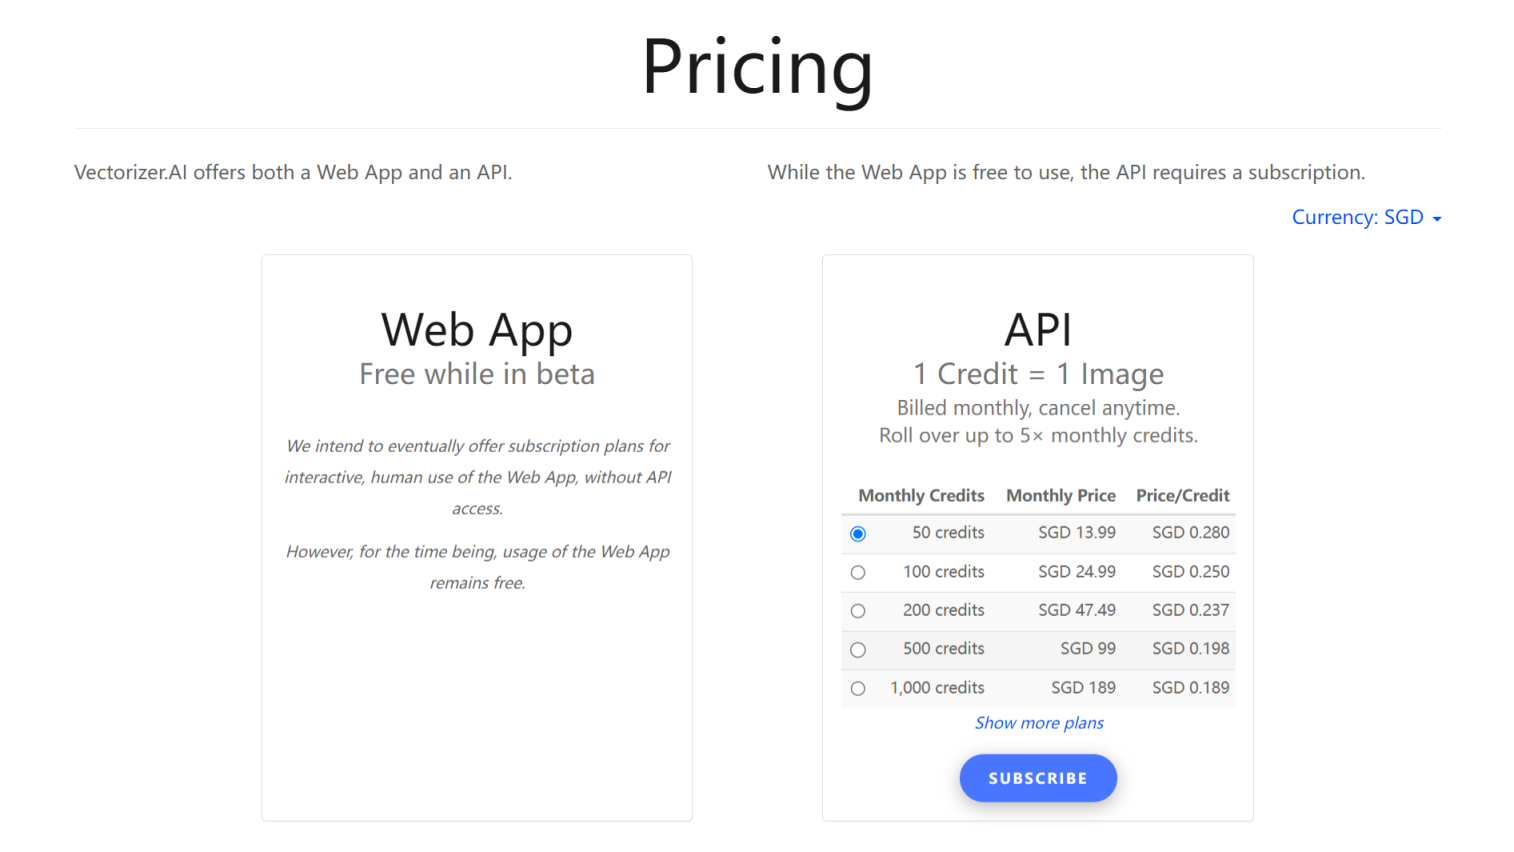Pick the 200 credits radio option
Screen dimensions: 1514x852
coord(858,611)
